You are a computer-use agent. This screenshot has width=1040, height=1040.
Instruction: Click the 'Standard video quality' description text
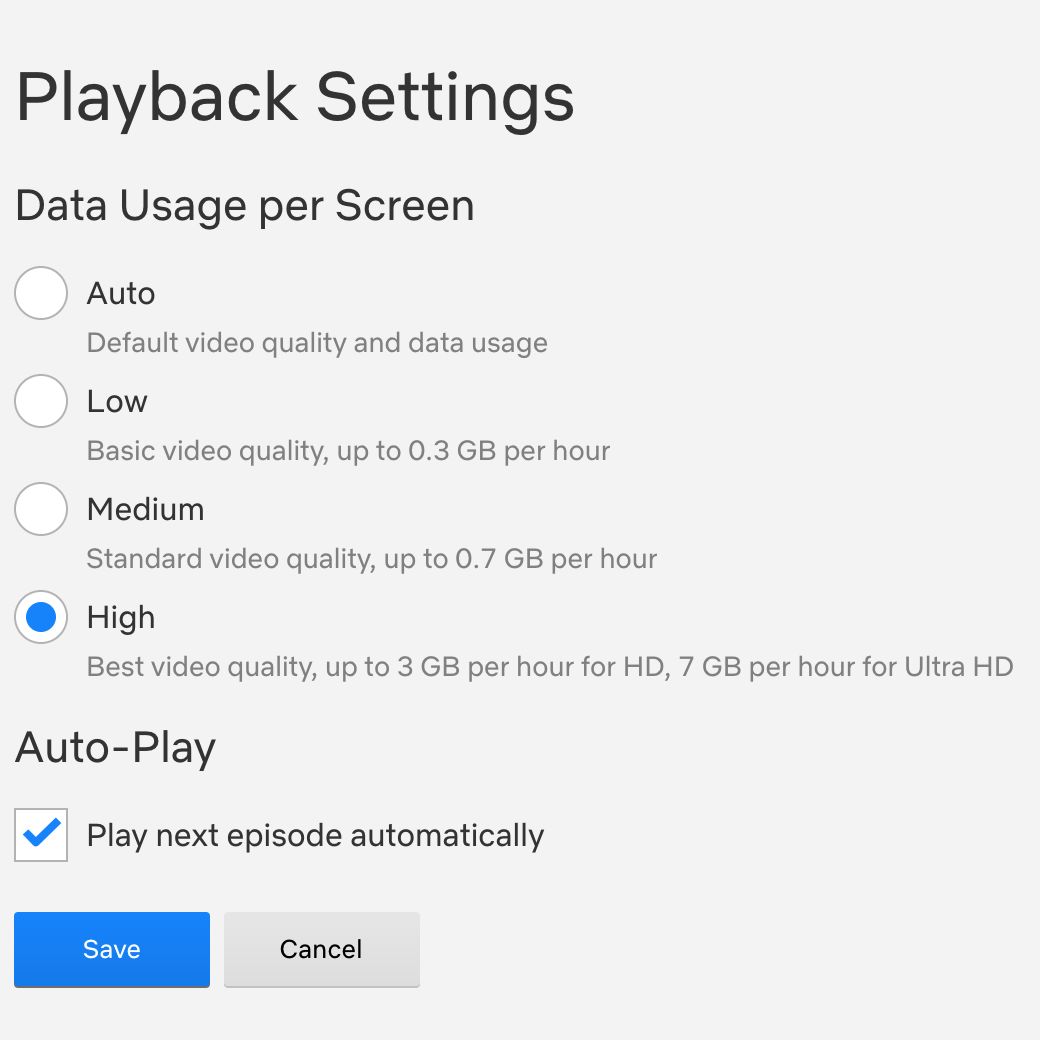click(371, 559)
